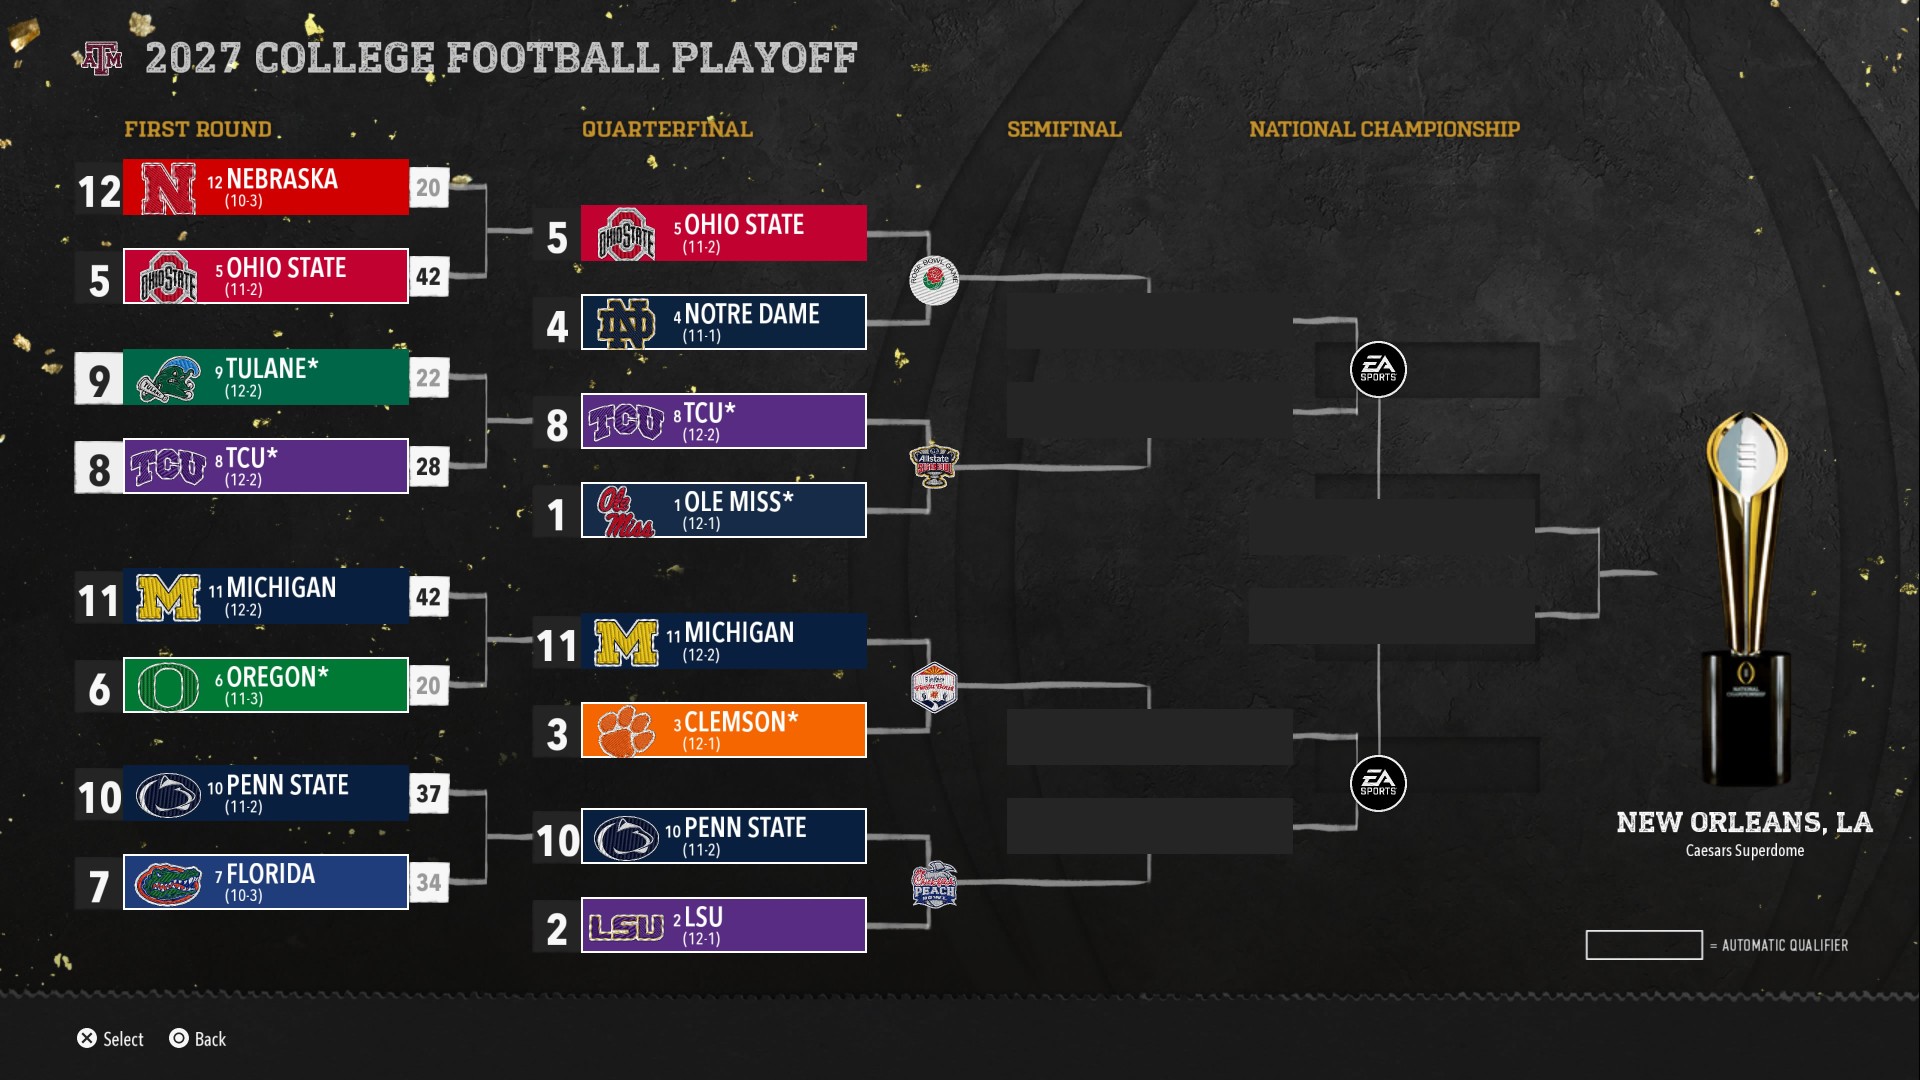The height and width of the screenshot is (1080, 1920).
Task: Select the upper EA Sports semifinal badge
Action: click(x=1378, y=369)
